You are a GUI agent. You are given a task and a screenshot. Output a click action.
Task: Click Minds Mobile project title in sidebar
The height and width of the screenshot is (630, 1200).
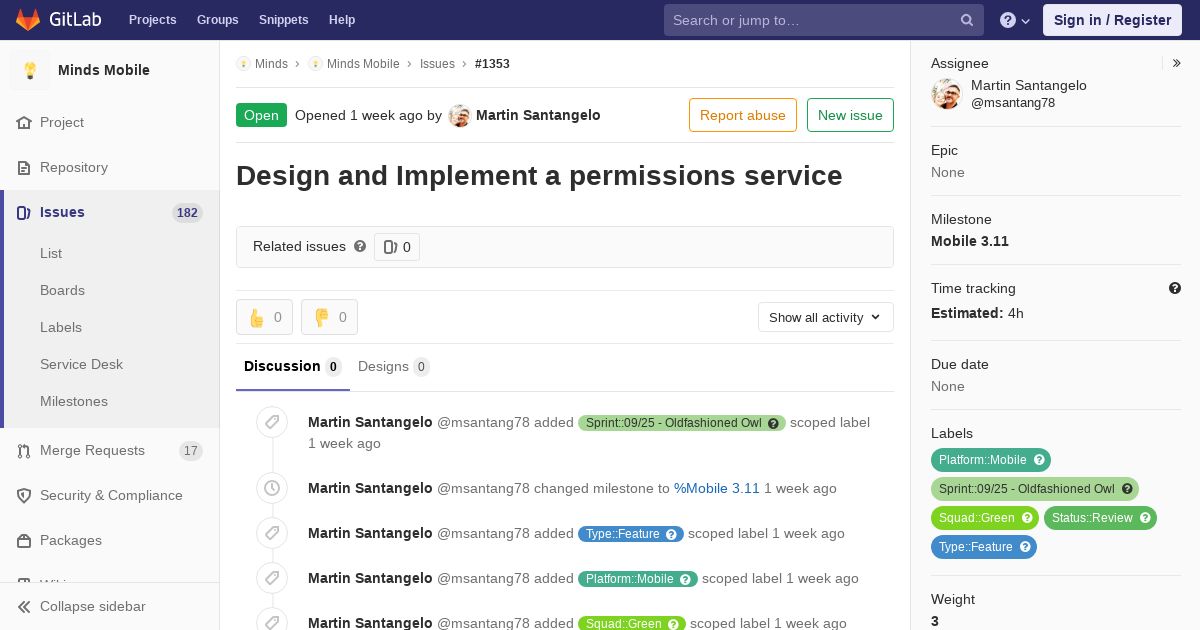click(104, 70)
